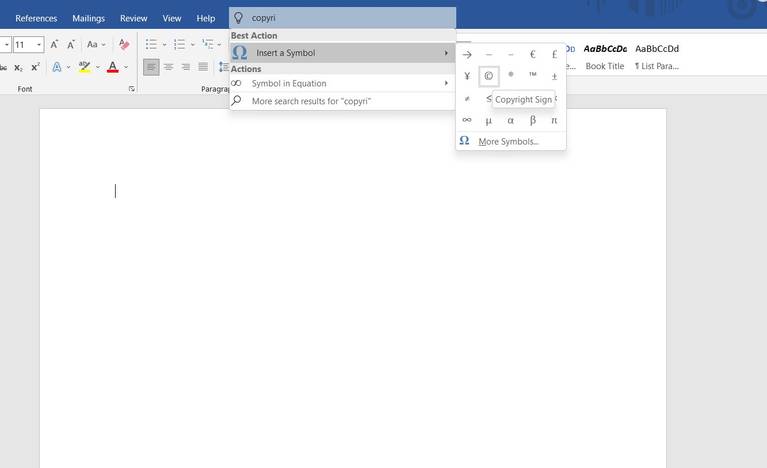The height and width of the screenshot is (468, 767).
Task: Apply yellow text highlight color
Action: pos(84,67)
